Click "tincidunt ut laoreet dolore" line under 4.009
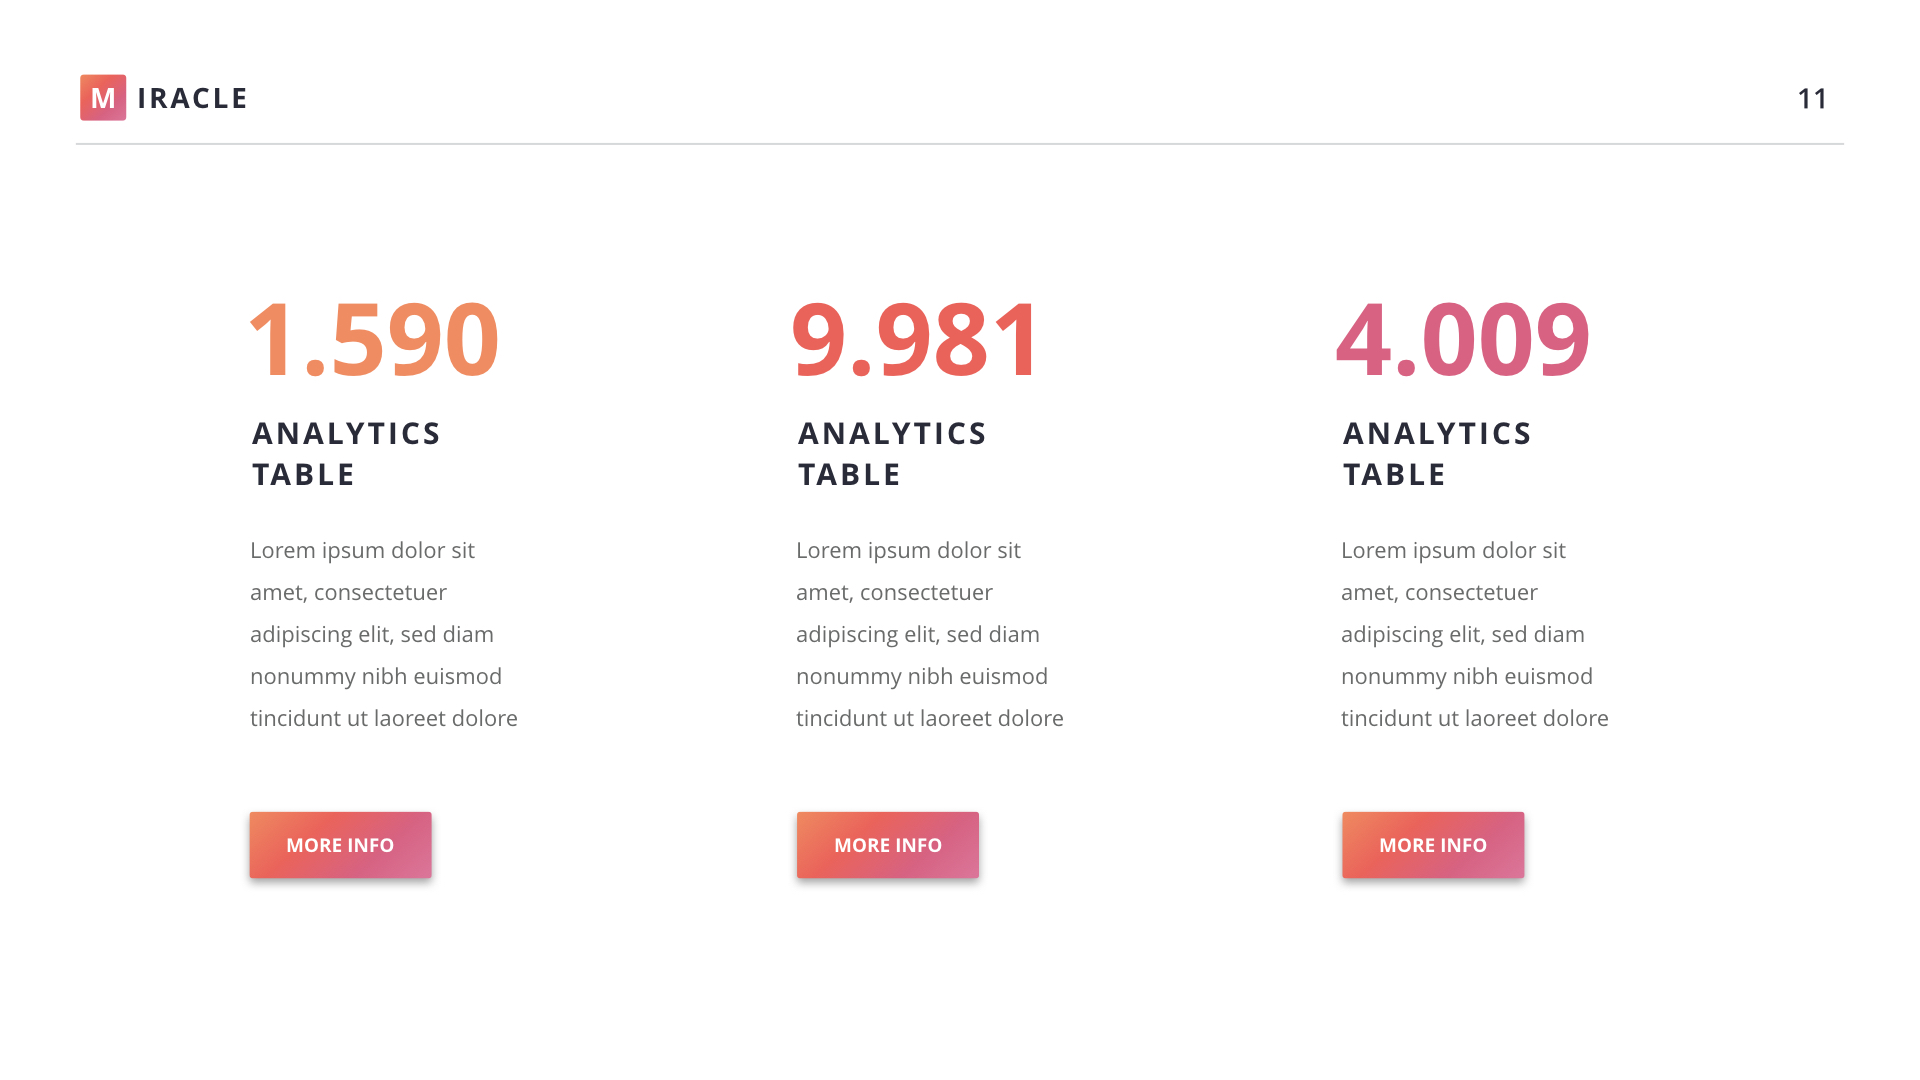Image resolution: width=1920 pixels, height=1080 pixels. coord(1475,719)
